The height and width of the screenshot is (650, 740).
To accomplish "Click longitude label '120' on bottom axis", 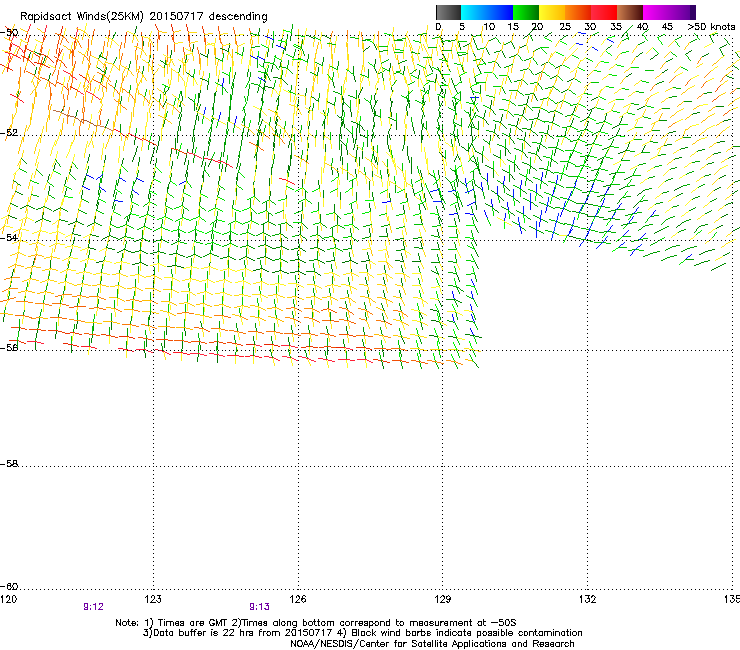I will tap(8, 599).
